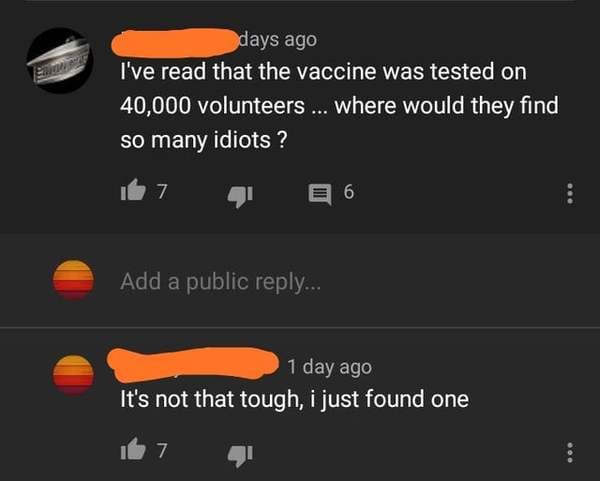Like the vaccine volunteers comment

click(133, 190)
